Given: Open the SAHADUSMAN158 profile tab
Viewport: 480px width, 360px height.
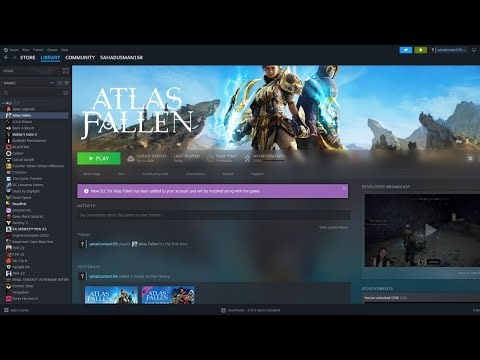Looking at the screenshot, I should pos(121,58).
